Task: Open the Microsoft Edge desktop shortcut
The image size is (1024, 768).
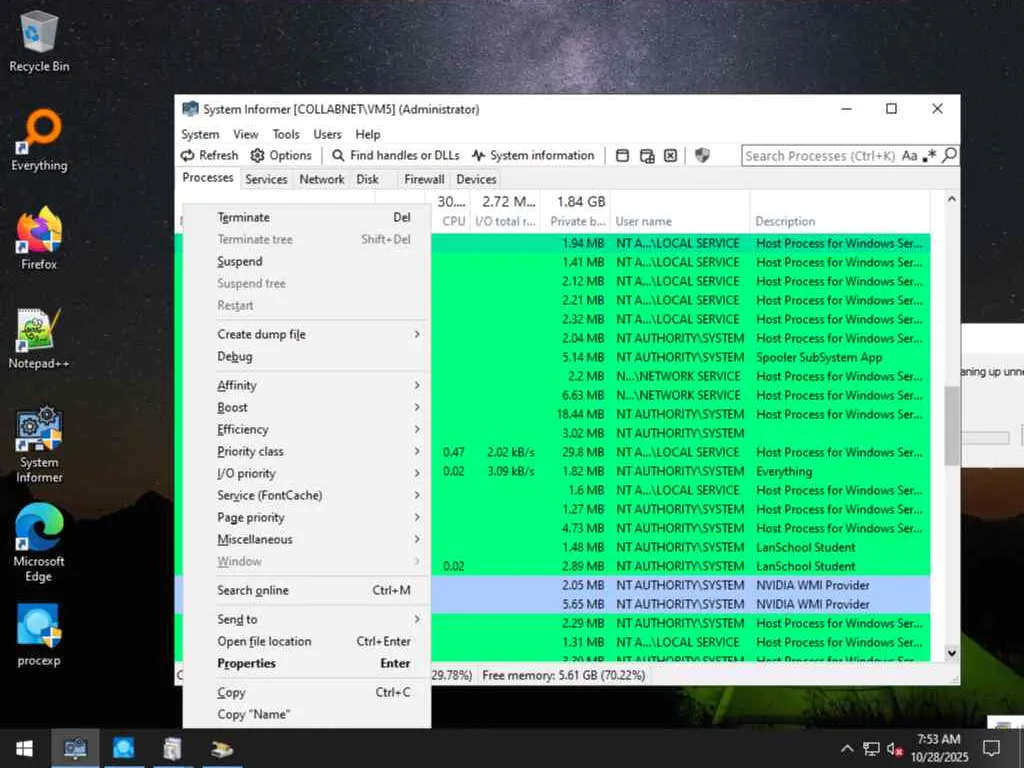Action: (x=39, y=543)
